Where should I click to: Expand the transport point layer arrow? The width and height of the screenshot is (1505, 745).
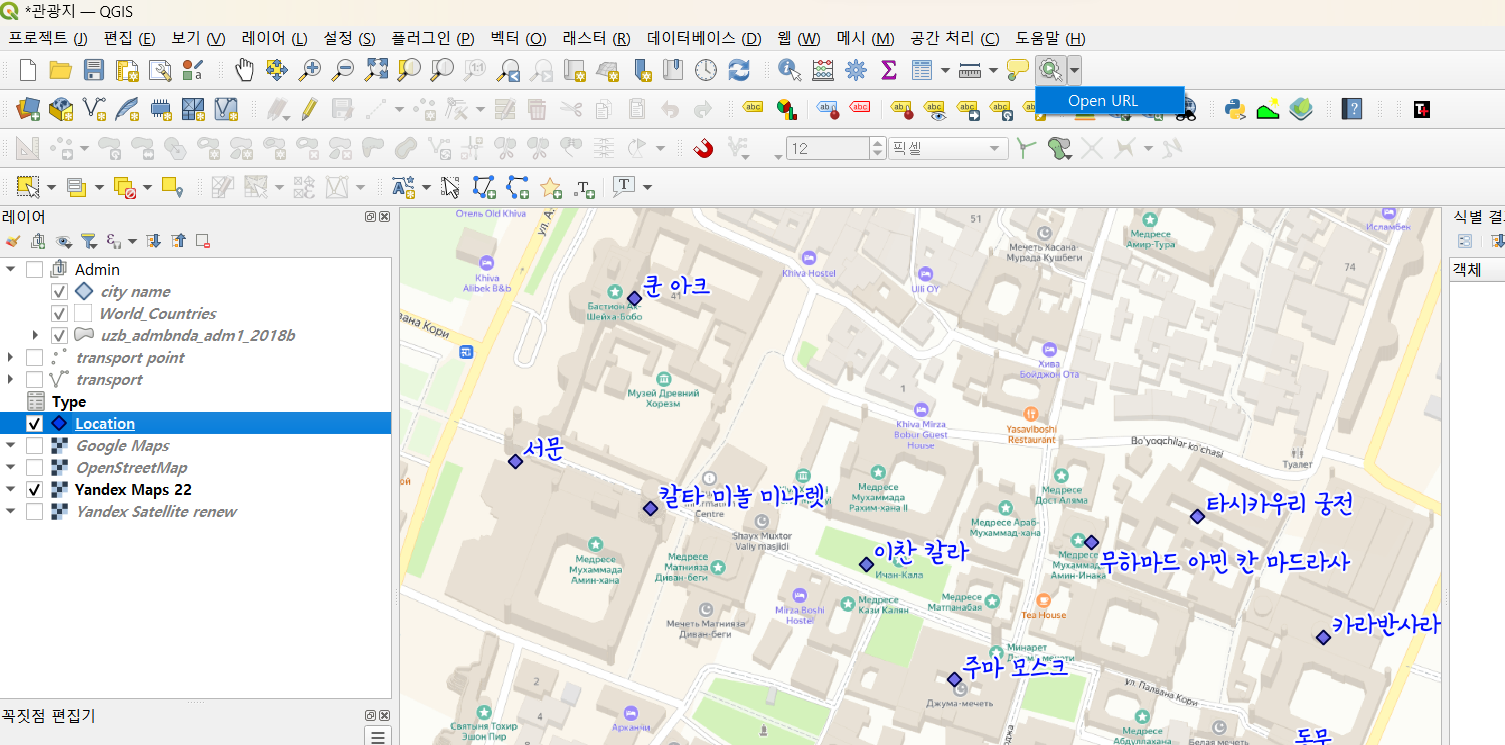point(11,357)
